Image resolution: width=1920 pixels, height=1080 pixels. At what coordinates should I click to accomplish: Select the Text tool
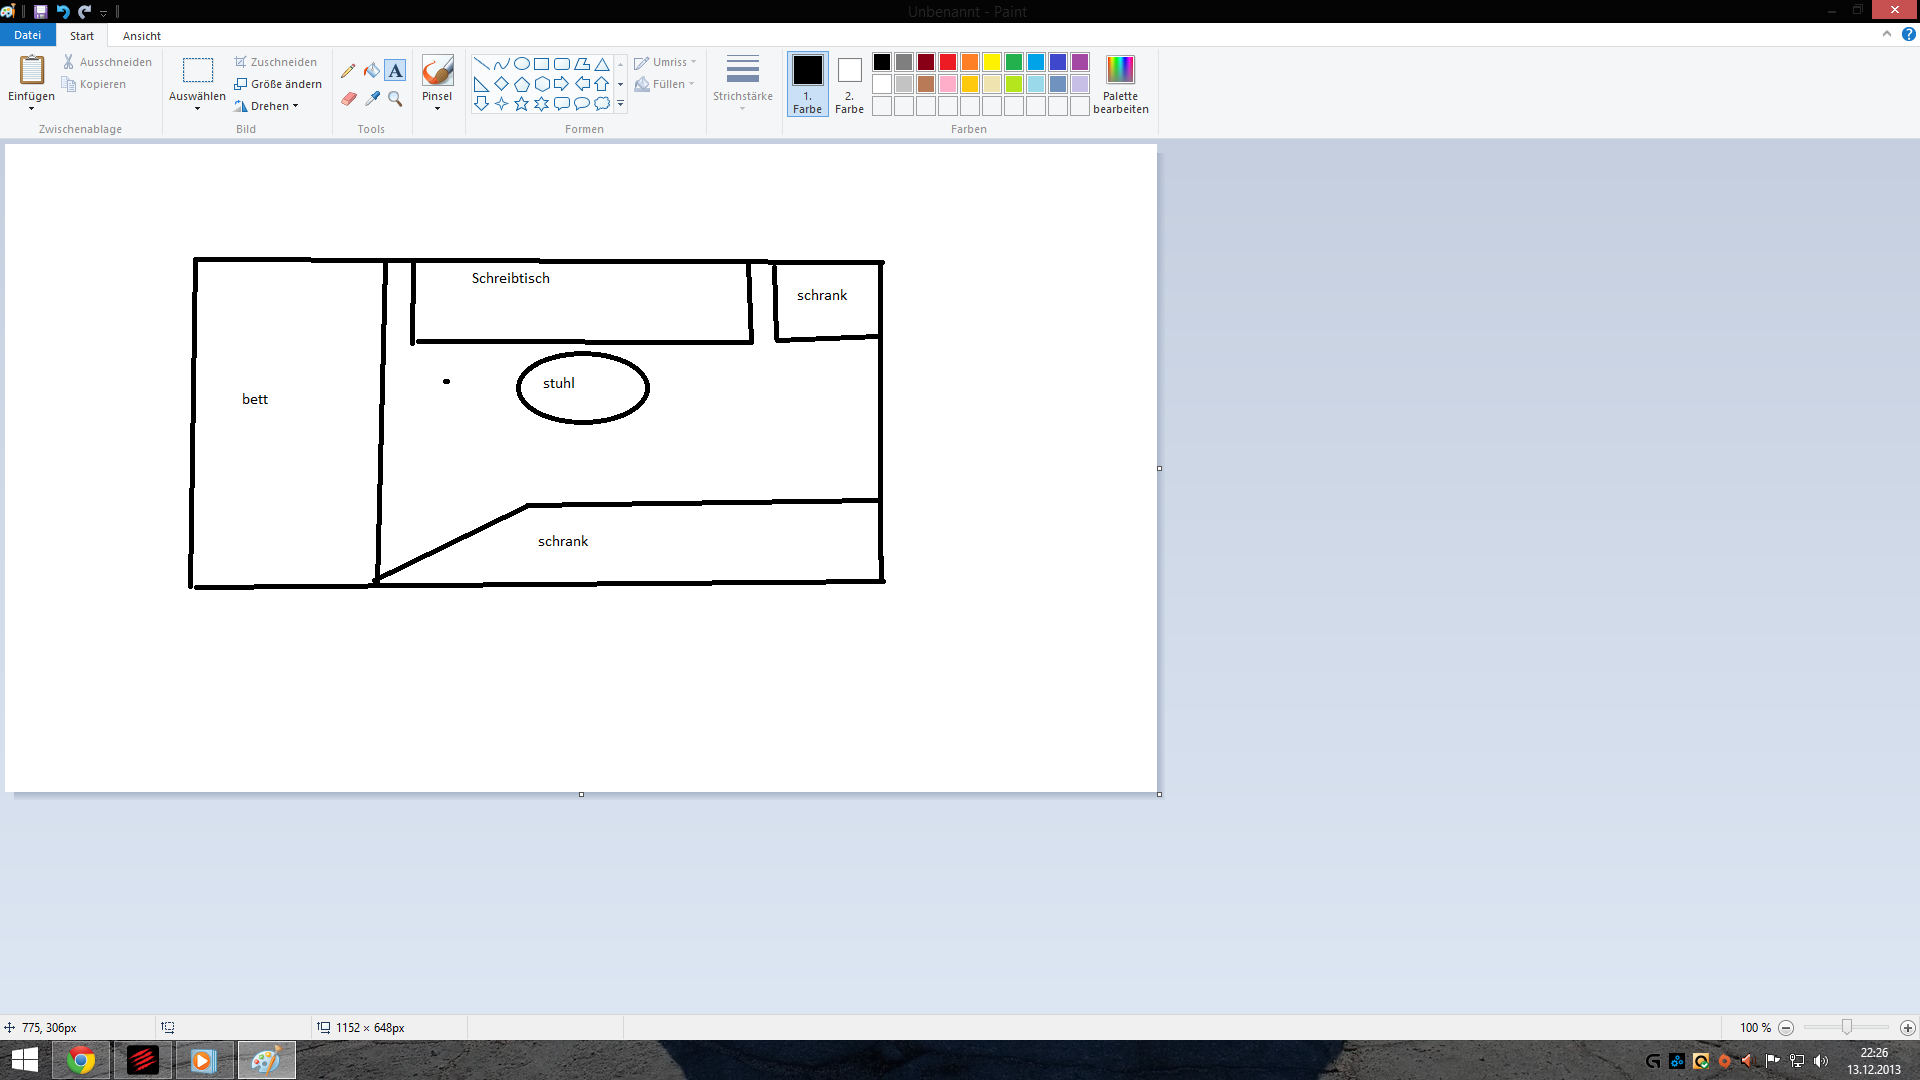[396, 71]
